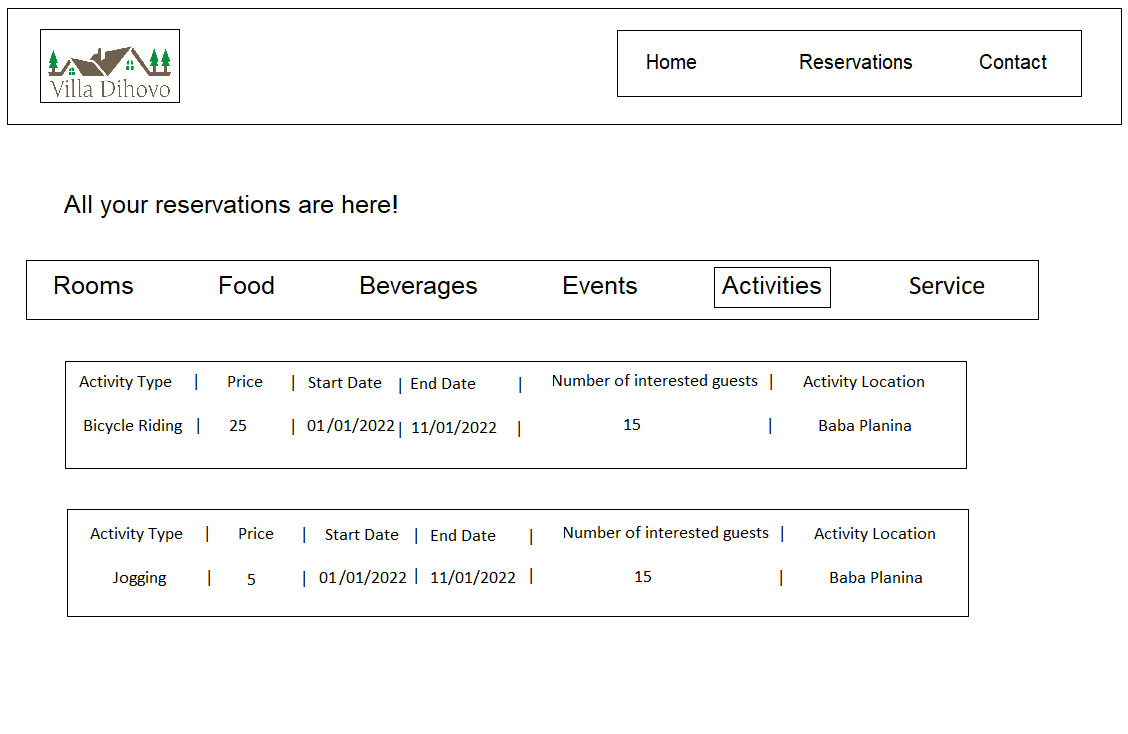Click Jogging's end date 11/01/2022
1128x734 pixels.
[x=473, y=578]
